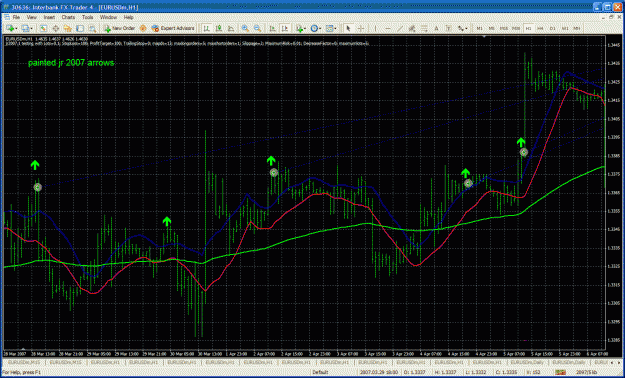The width and height of the screenshot is (625, 378).
Task: Open the Indicators list icon
Action: point(299,28)
